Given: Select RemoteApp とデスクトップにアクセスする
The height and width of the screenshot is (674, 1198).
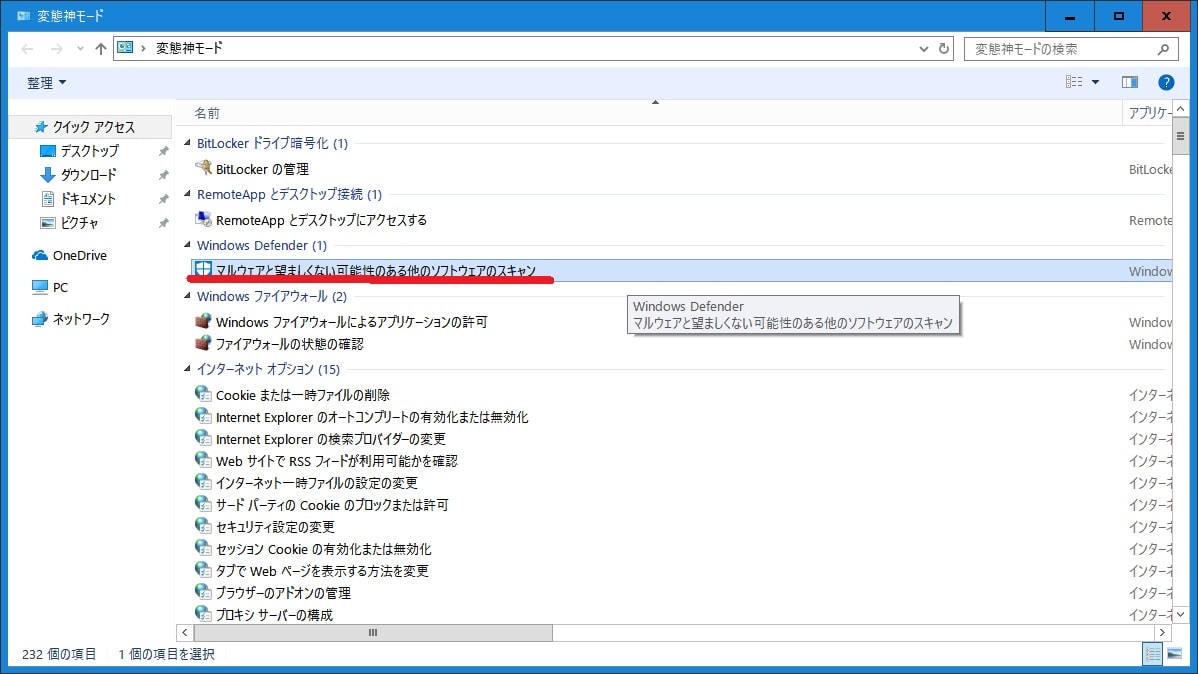Looking at the screenshot, I should (321, 220).
